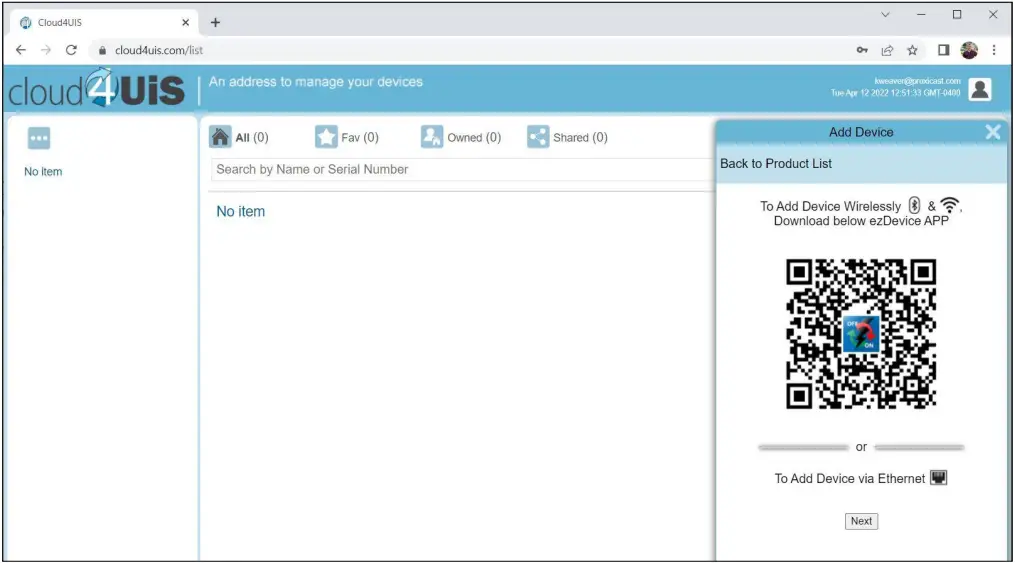Click the share page icon

point(887,50)
